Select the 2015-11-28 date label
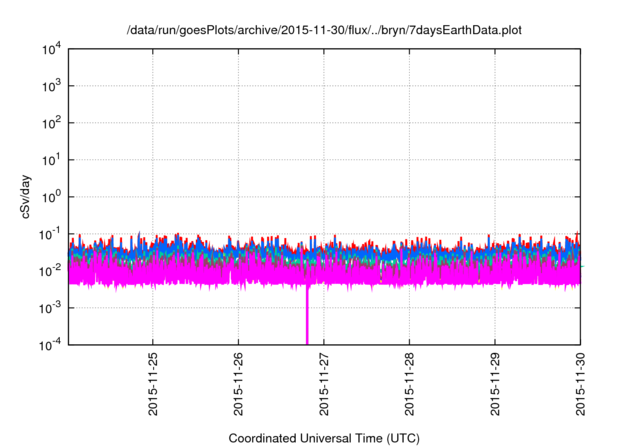This screenshot has height=448, width=640. [409, 384]
